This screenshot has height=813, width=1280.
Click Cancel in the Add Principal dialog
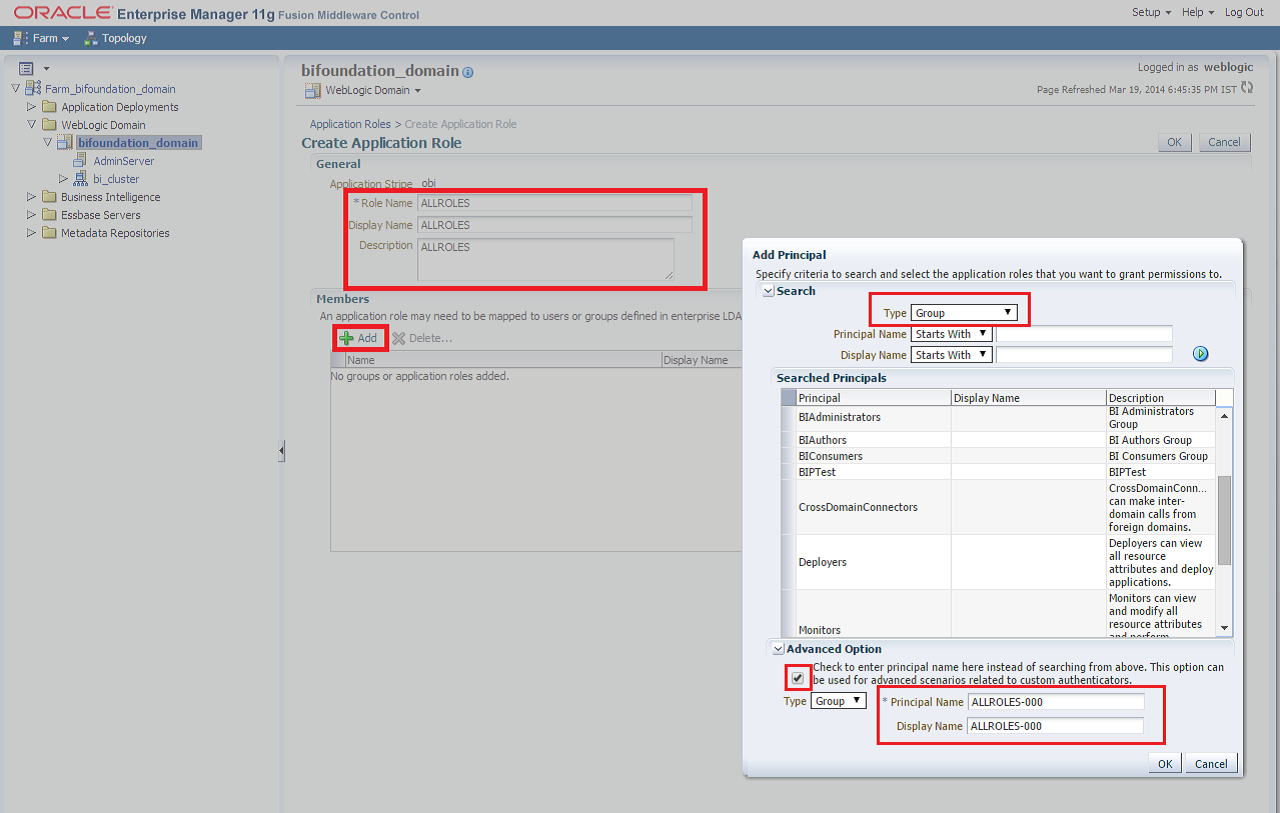click(1211, 763)
